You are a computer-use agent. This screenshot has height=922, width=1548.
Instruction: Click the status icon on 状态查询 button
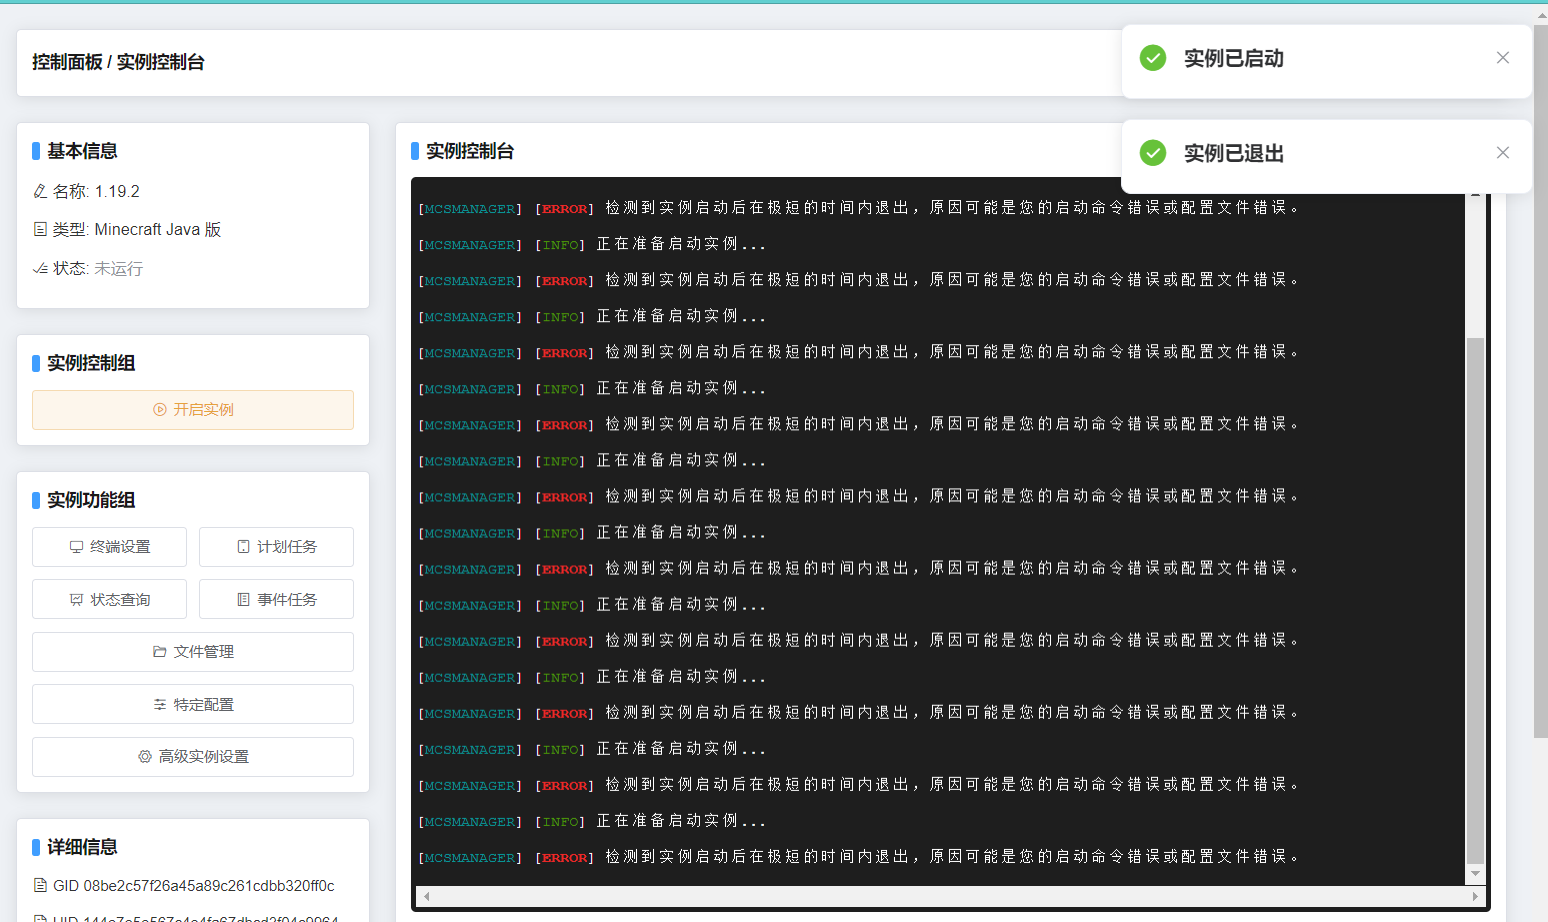(x=75, y=599)
